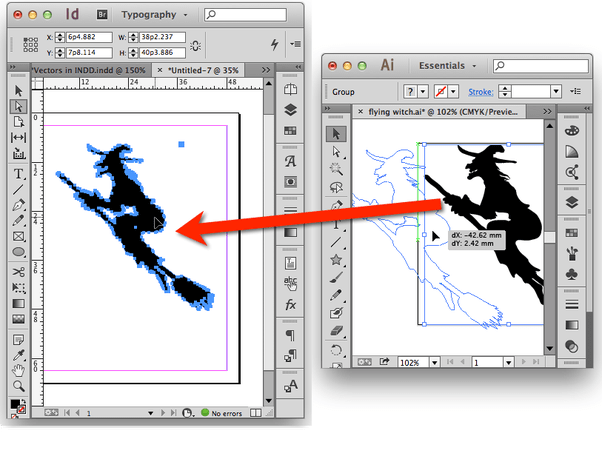This screenshot has height=462, width=602.
Task: Select the Illustrator Lasso tool
Action: click(336, 187)
